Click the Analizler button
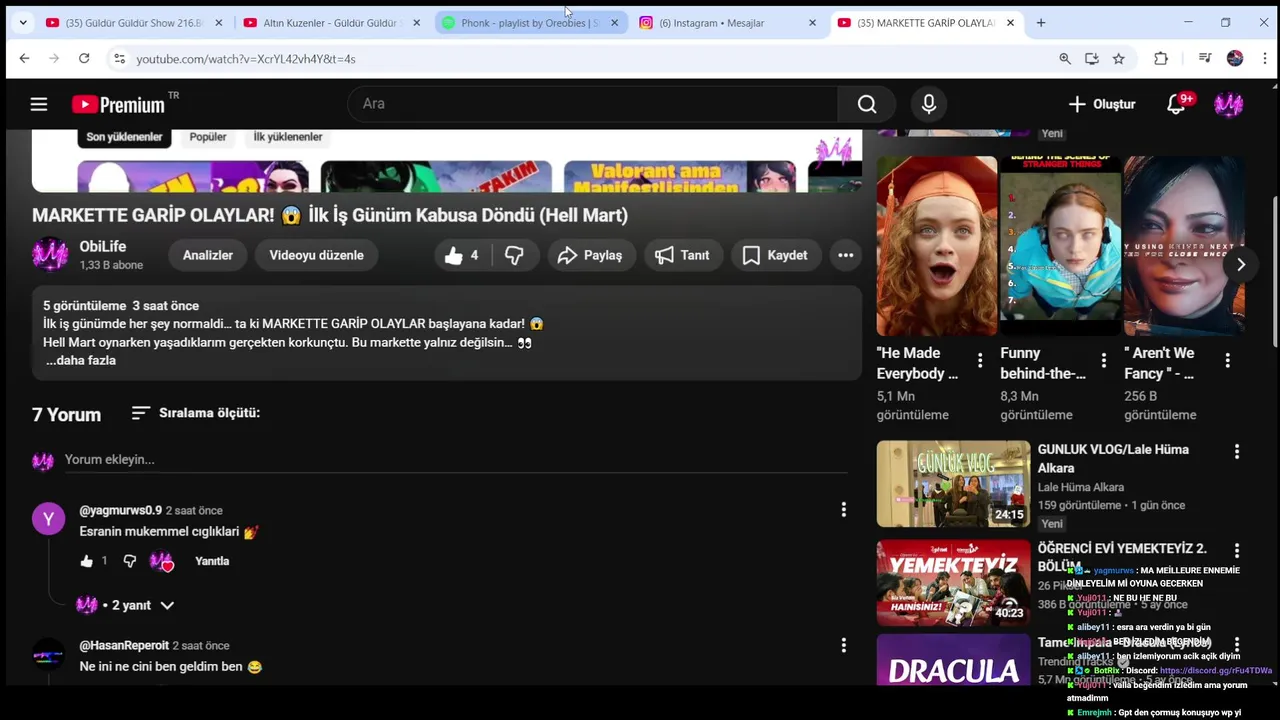This screenshot has width=1280, height=720. point(208,255)
